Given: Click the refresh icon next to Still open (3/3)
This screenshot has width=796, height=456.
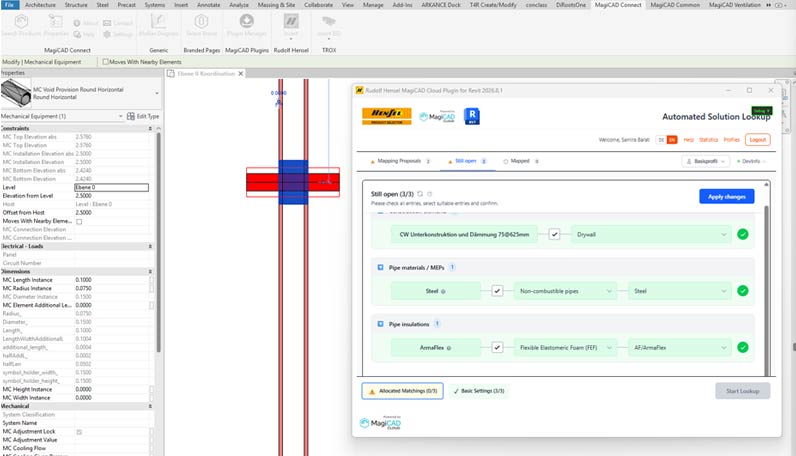Looking at the screenshot, I should pyautogui.click(x=420, y=194).
